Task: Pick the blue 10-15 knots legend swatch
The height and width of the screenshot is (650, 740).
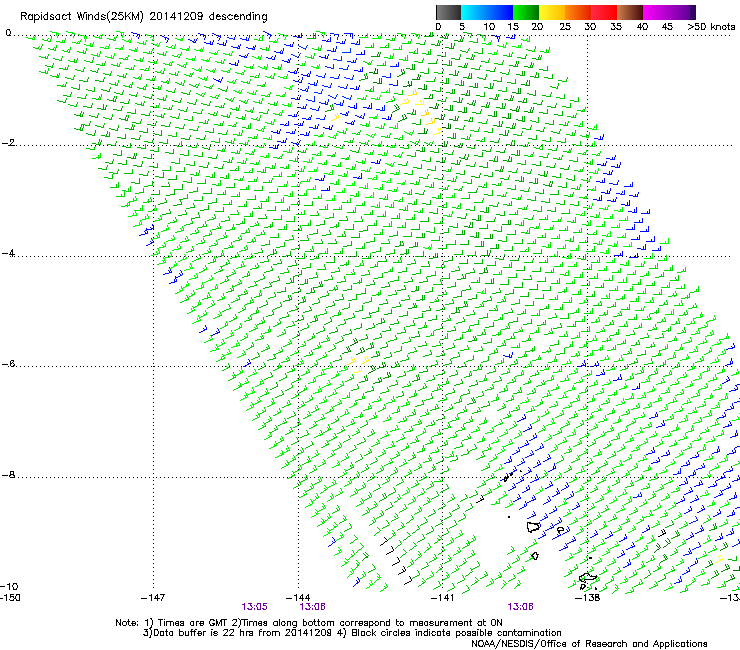Action: pyautogui.click(x=500, y=12)
